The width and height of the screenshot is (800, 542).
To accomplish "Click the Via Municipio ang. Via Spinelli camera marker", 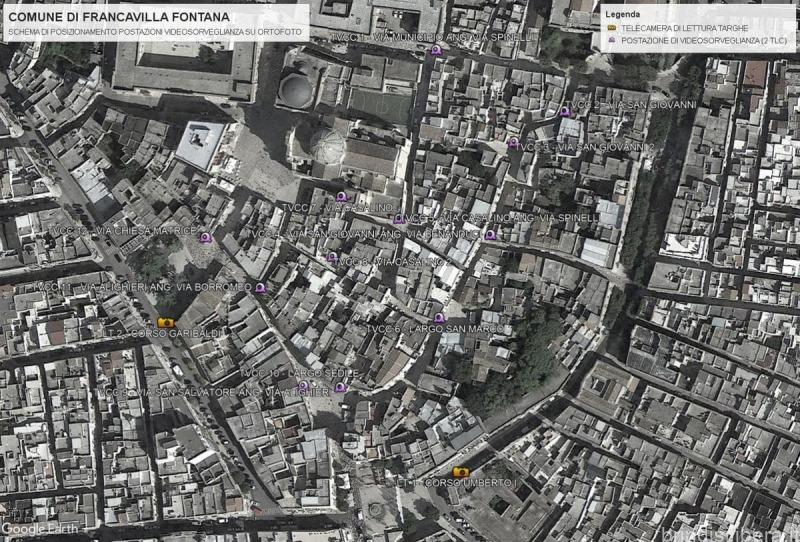I will (435, 50).
